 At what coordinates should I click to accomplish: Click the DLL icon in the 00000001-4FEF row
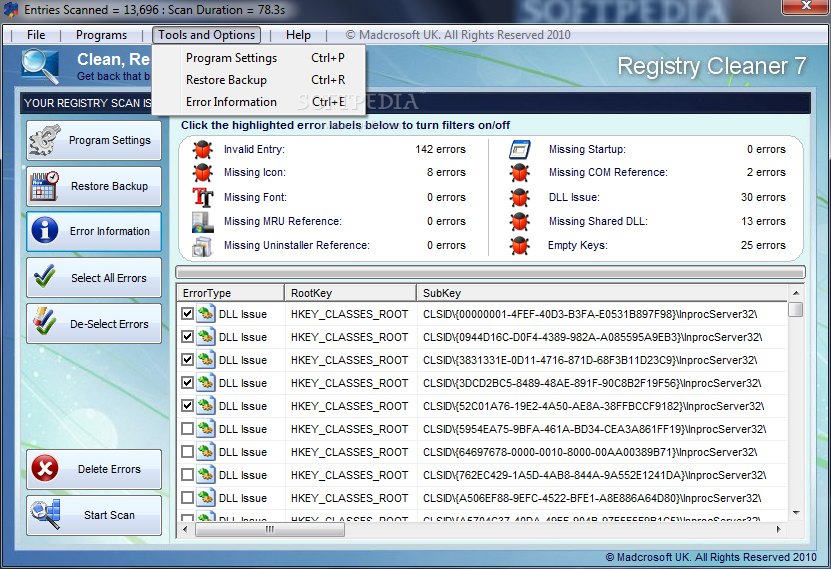coord(206,314)
